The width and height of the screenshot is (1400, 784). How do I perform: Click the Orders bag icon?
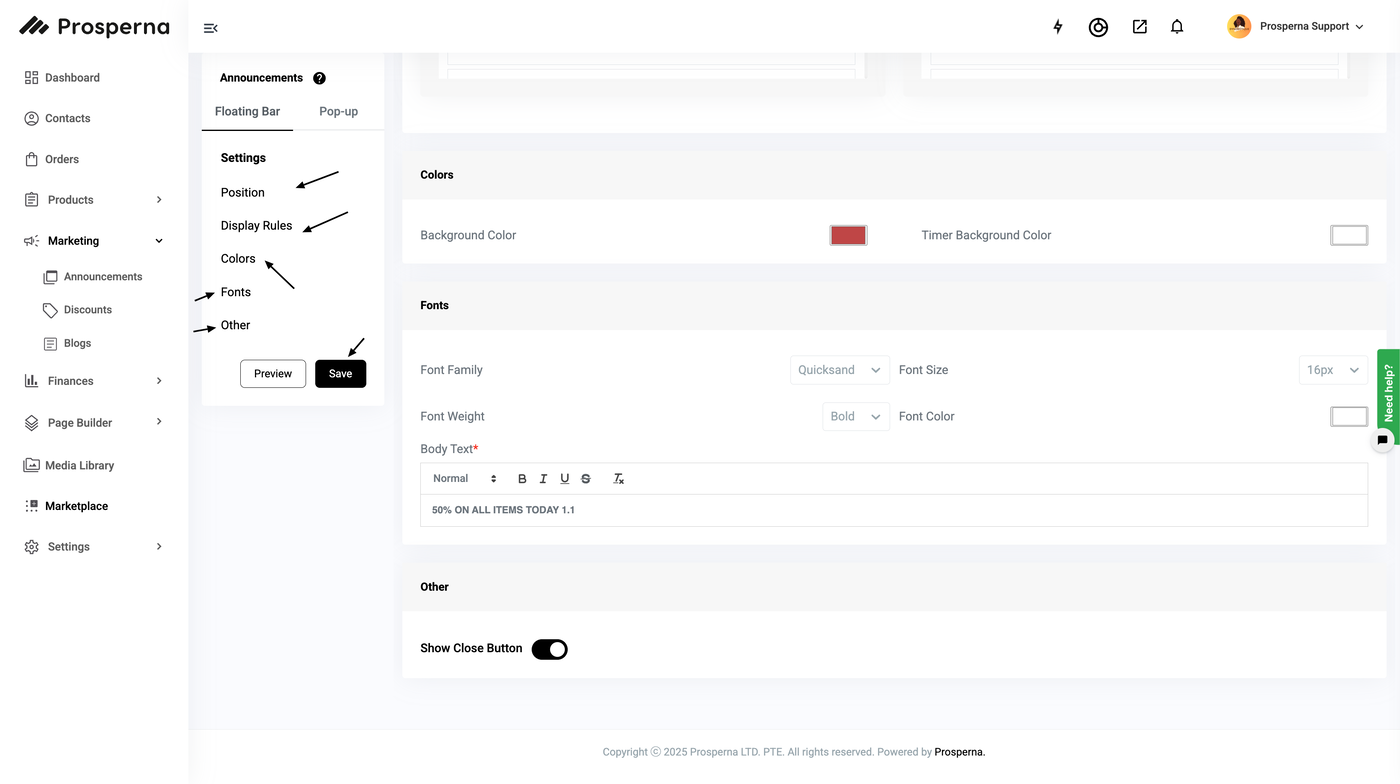click(31, 159)
